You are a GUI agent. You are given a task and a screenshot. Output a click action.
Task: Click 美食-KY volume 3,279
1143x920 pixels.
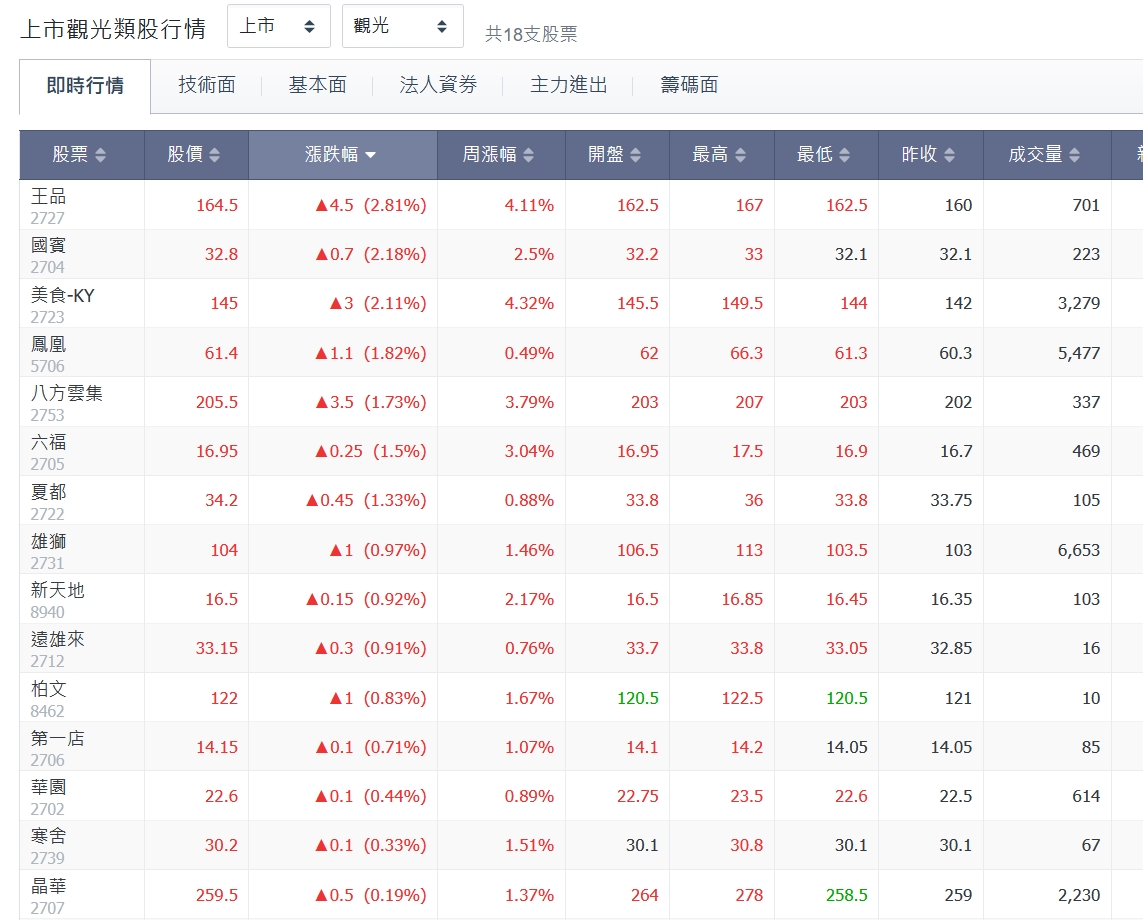click(x=1079, y=303)
